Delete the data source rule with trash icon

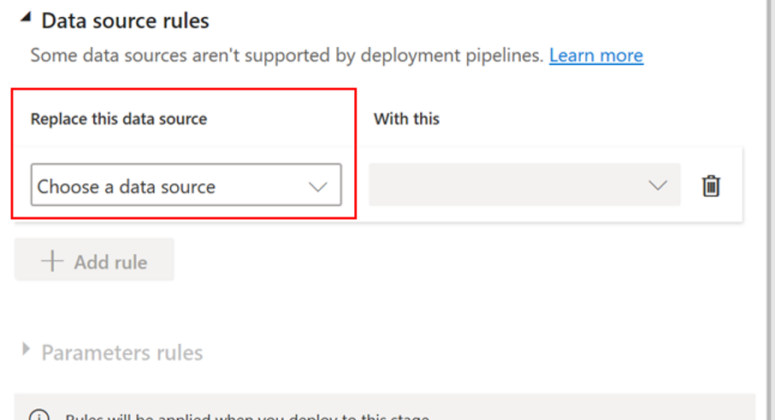[x=711, y=186]
